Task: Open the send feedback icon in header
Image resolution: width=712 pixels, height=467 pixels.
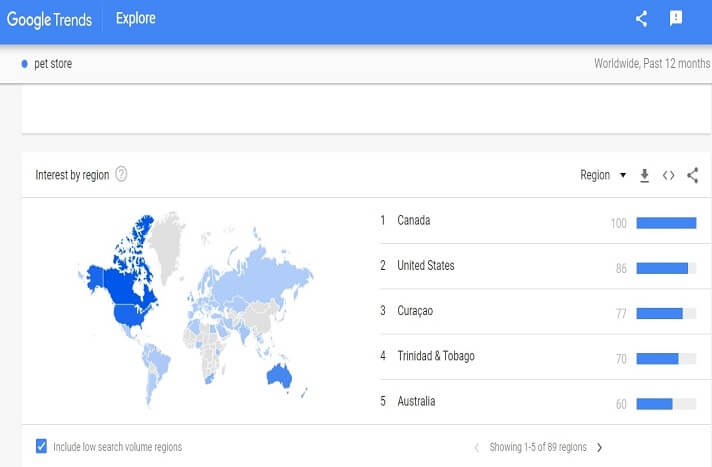Action: pyautogui.click(x=676, y=18)
